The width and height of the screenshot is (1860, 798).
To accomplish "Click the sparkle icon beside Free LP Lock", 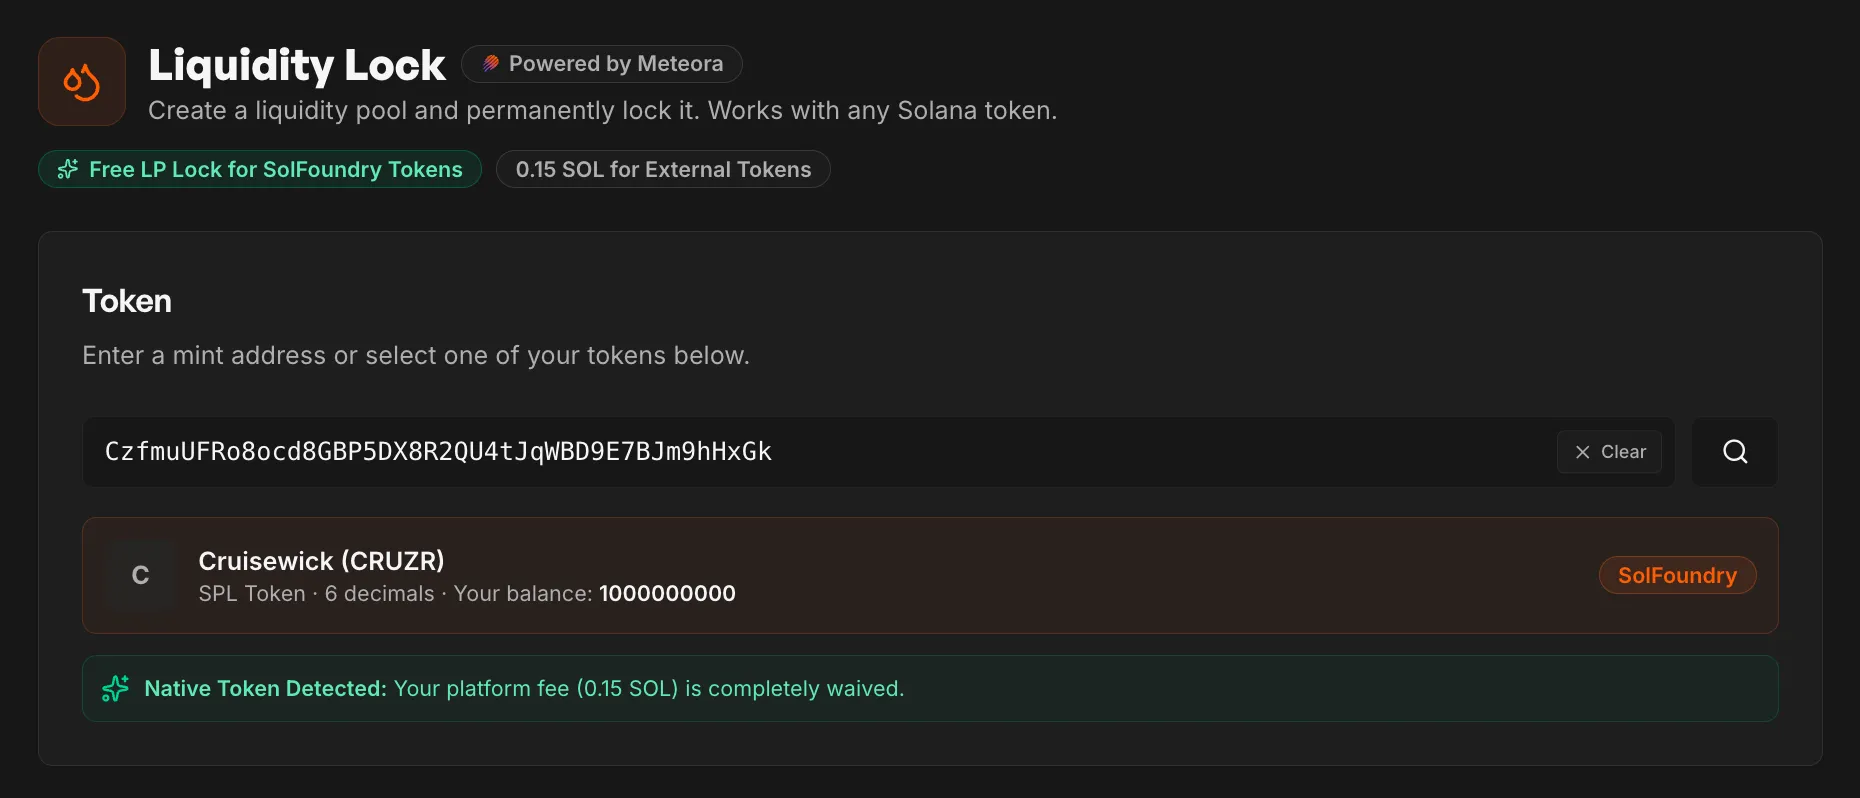I will 68,170.
